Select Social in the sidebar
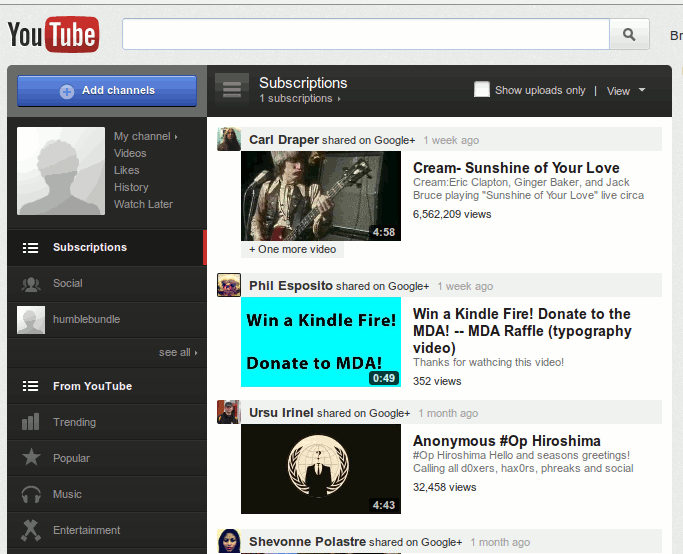 (107, 284)
